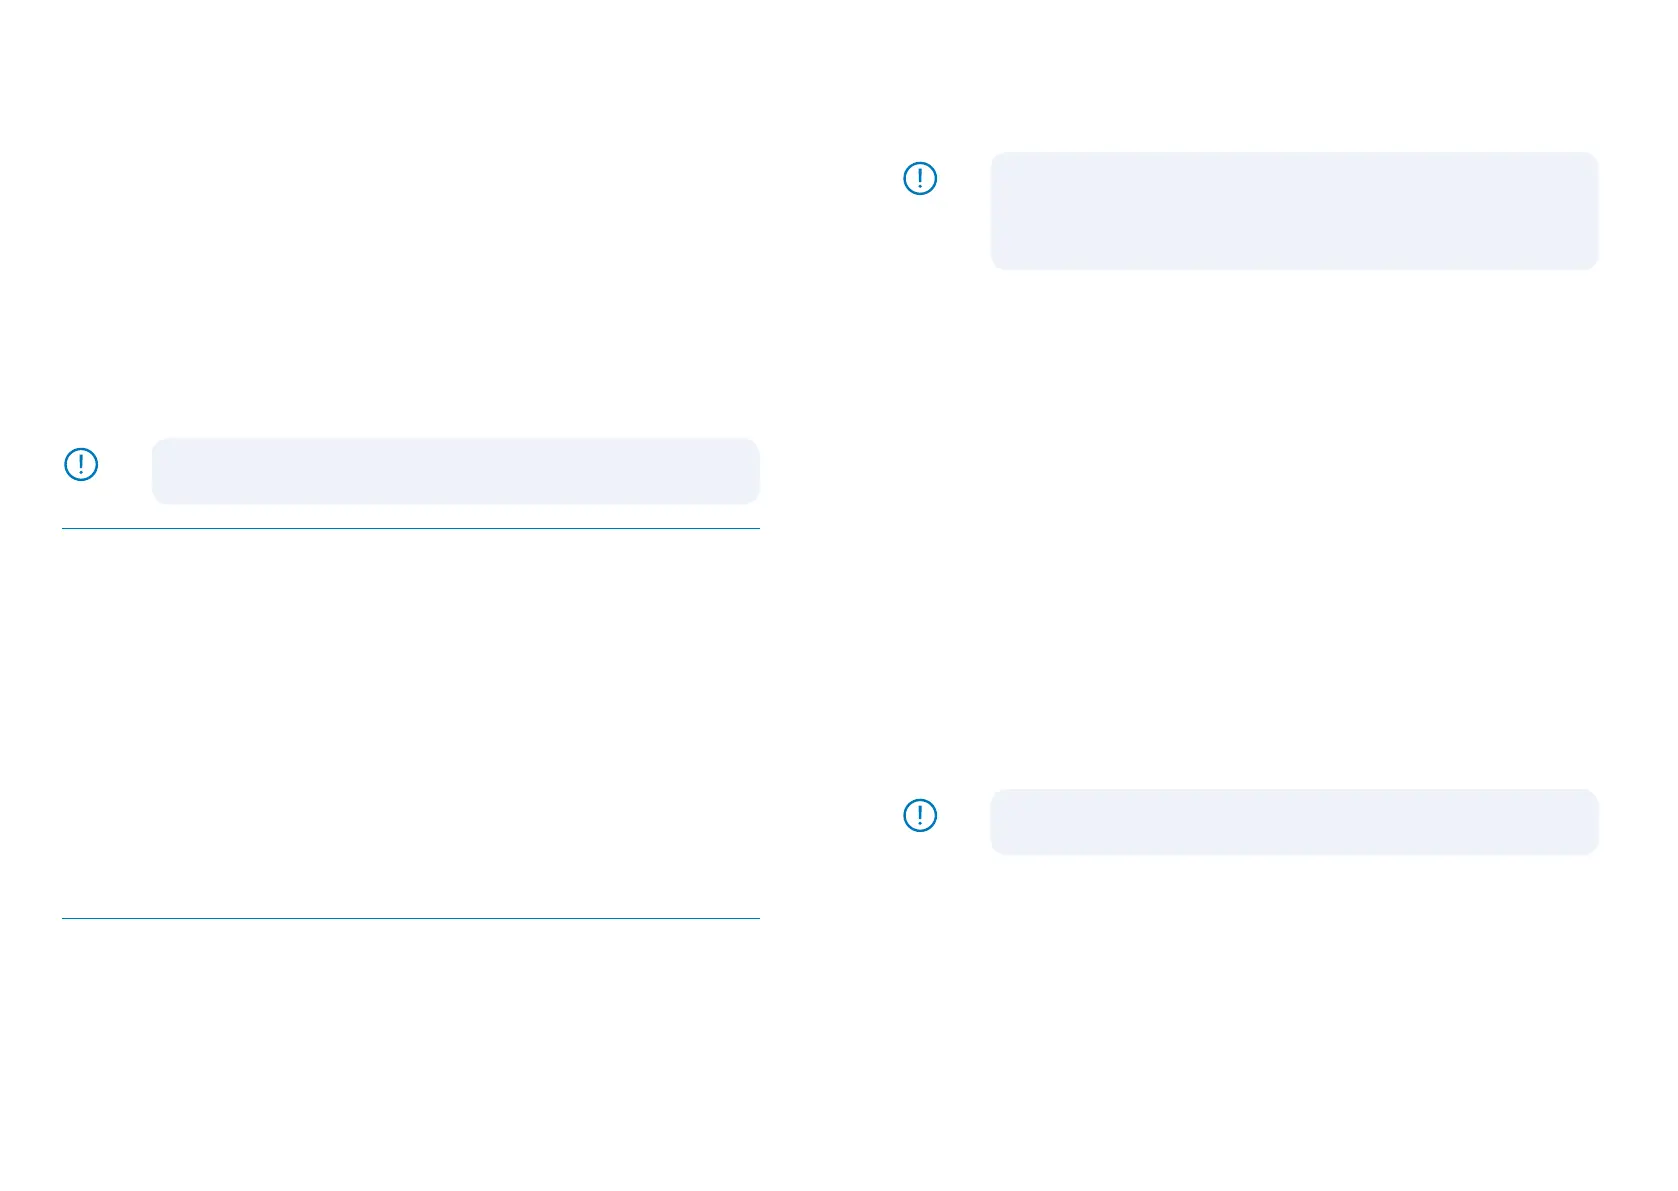Click the exclamation notice icon in the left column
The image size is (1678, 1191).
pos(81,464)
